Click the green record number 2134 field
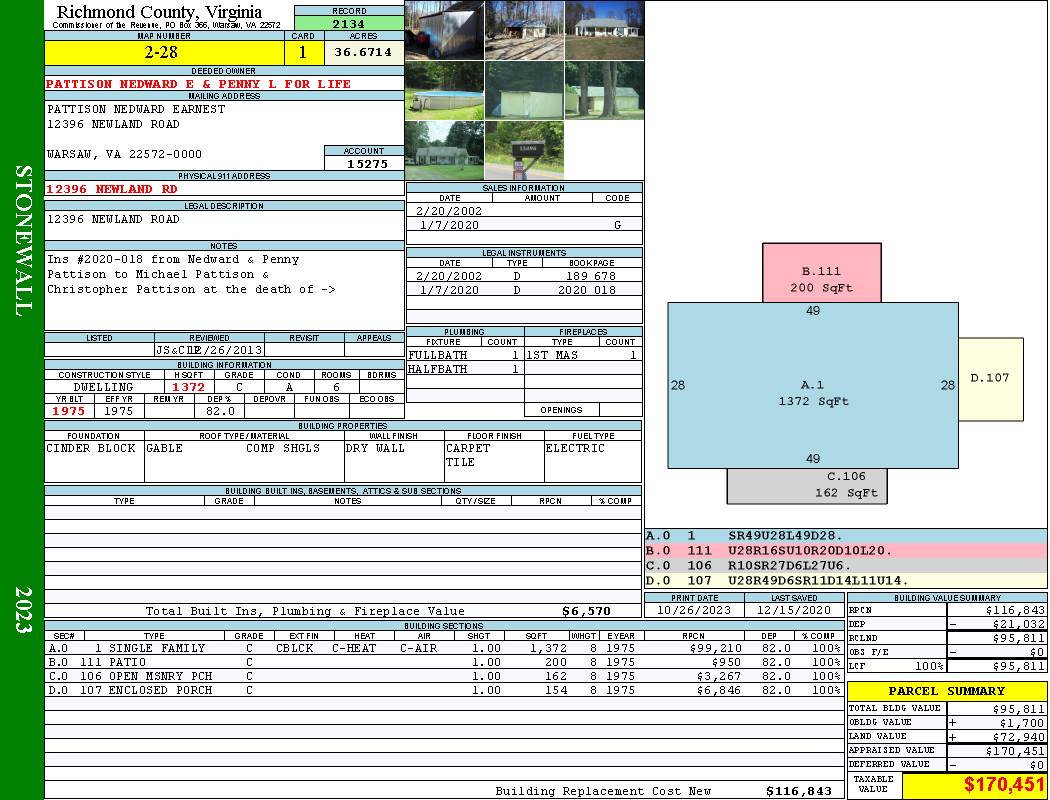Viewport: 1050px width, 800px height. 349,24
